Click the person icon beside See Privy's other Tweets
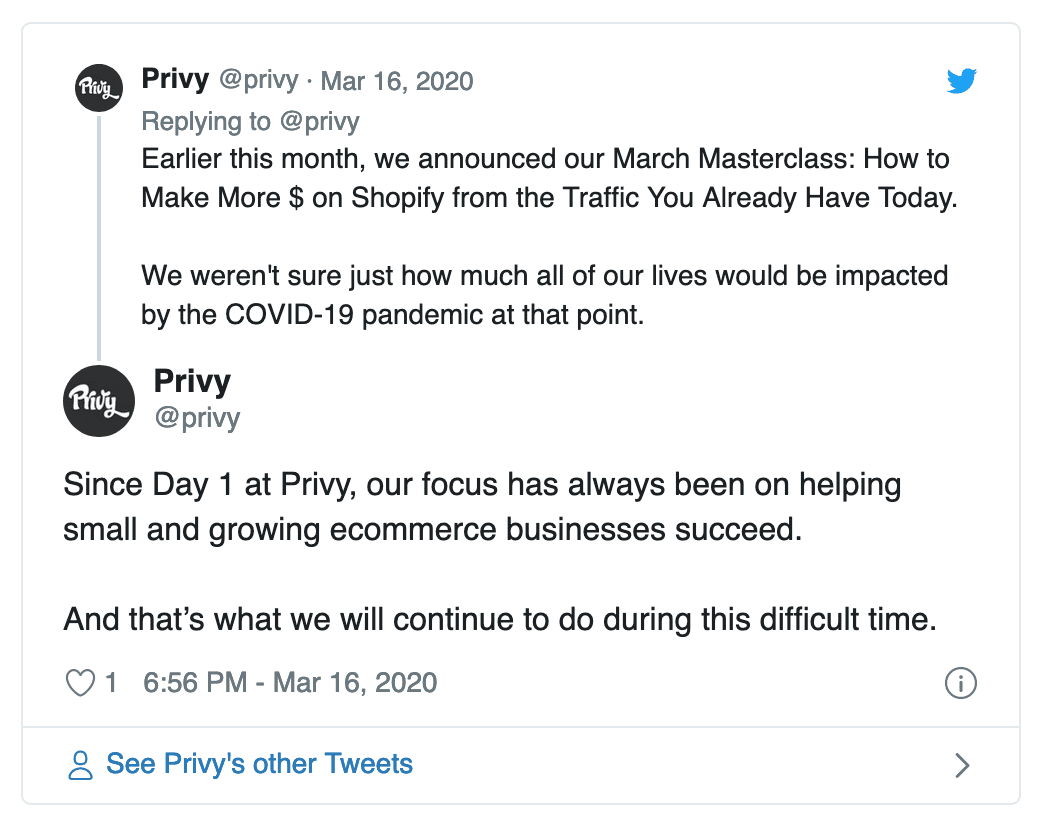Viewport: 1048px width, 830px height. point(79,765)
